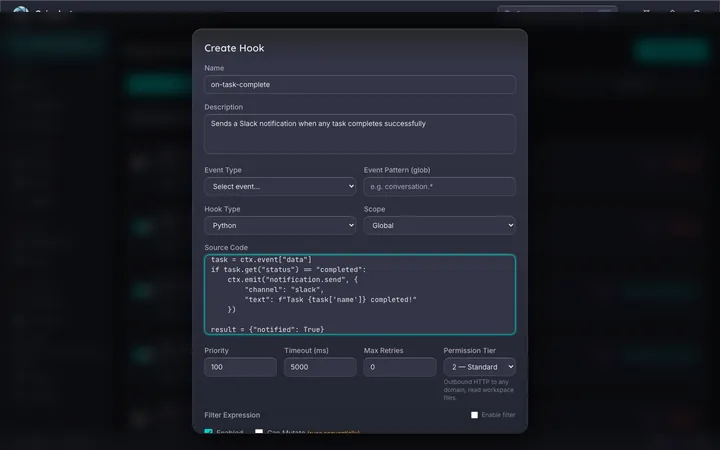
Task: Click the Source Code label
Action: (226, 248)
